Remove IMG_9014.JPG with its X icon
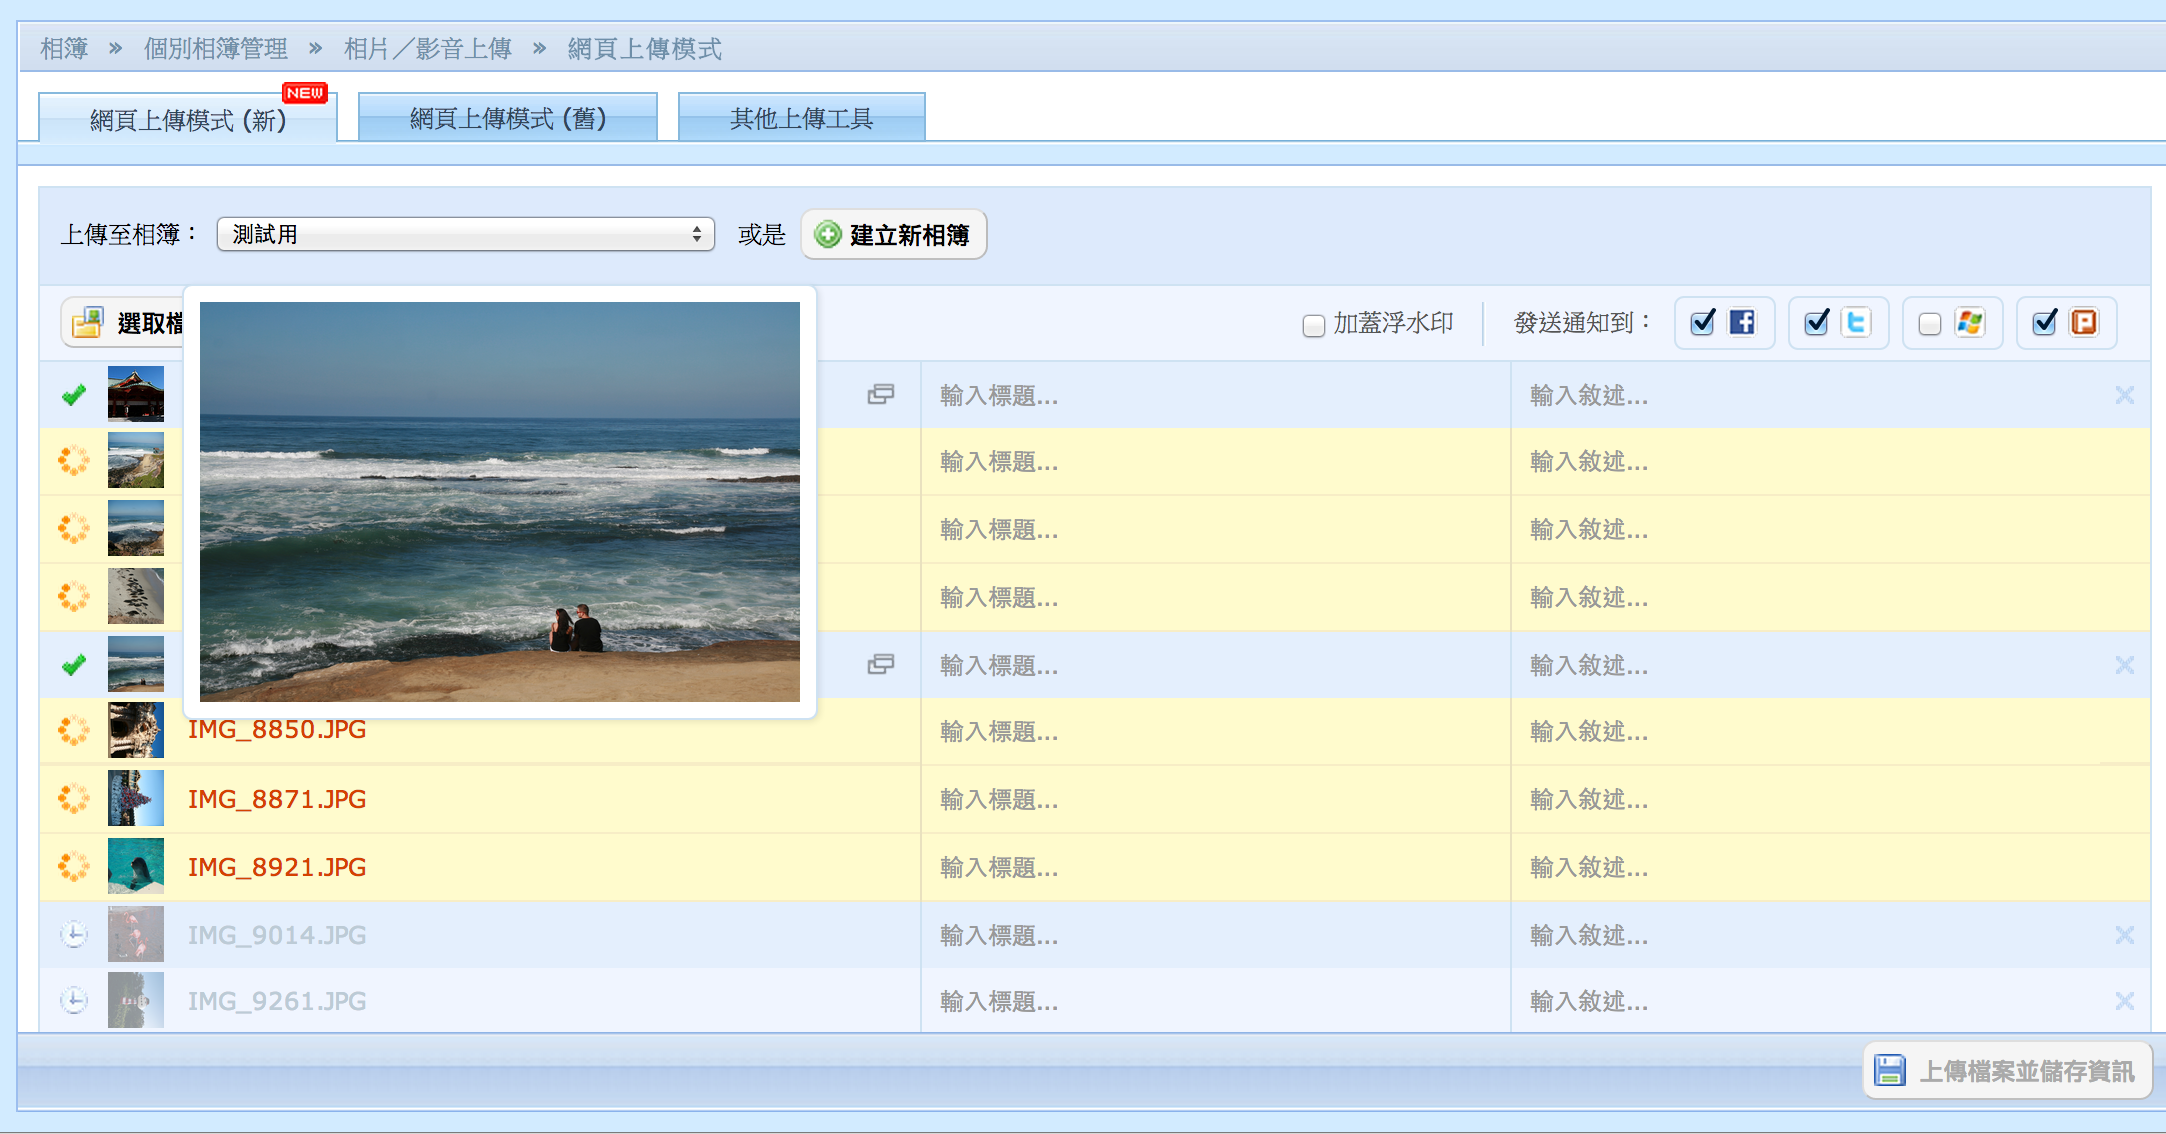This screenshot has width=2166, height=1134. click(2123, 934)
